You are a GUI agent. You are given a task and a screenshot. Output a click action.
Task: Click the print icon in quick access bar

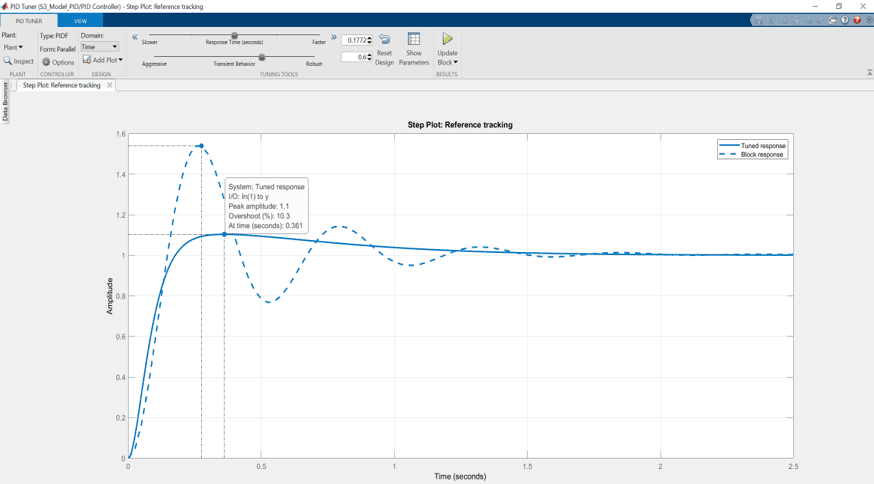pyautogui.click(x=833, y=20)
